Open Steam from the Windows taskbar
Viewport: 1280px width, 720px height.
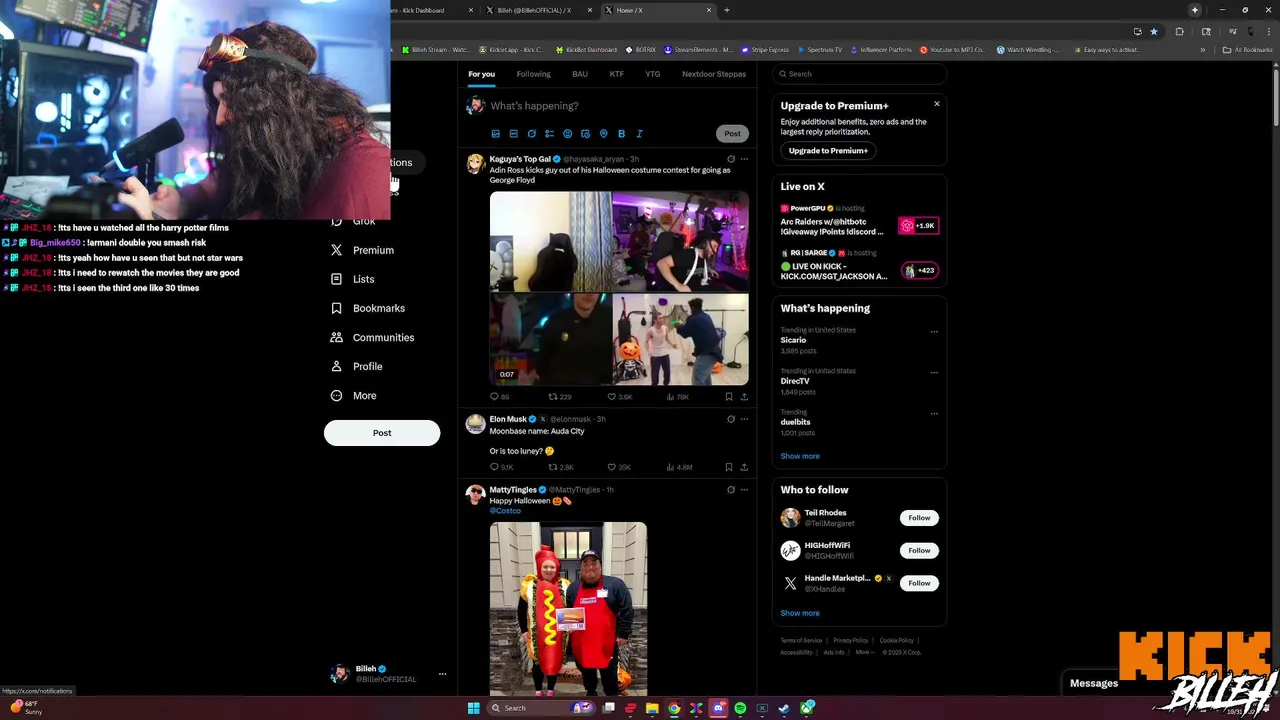(x=784, y=708)
